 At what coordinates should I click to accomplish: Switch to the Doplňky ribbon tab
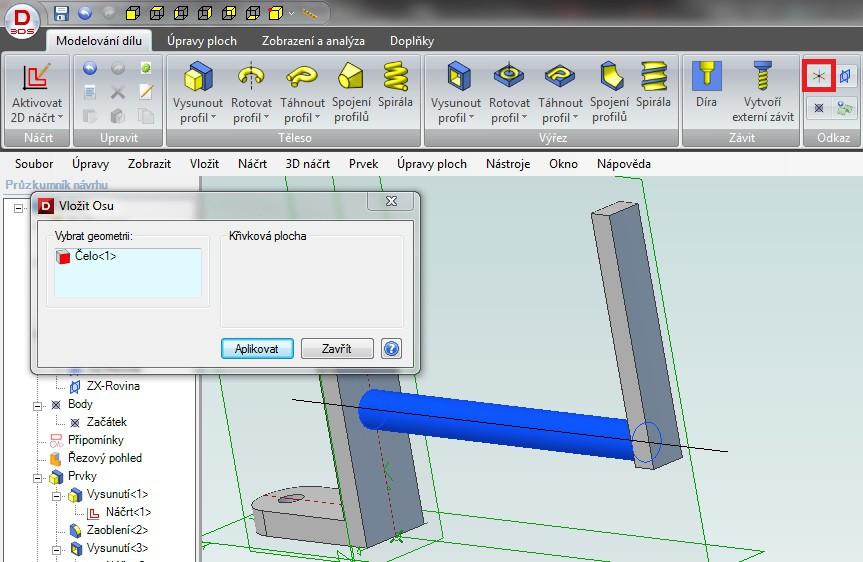pos(412,41)
